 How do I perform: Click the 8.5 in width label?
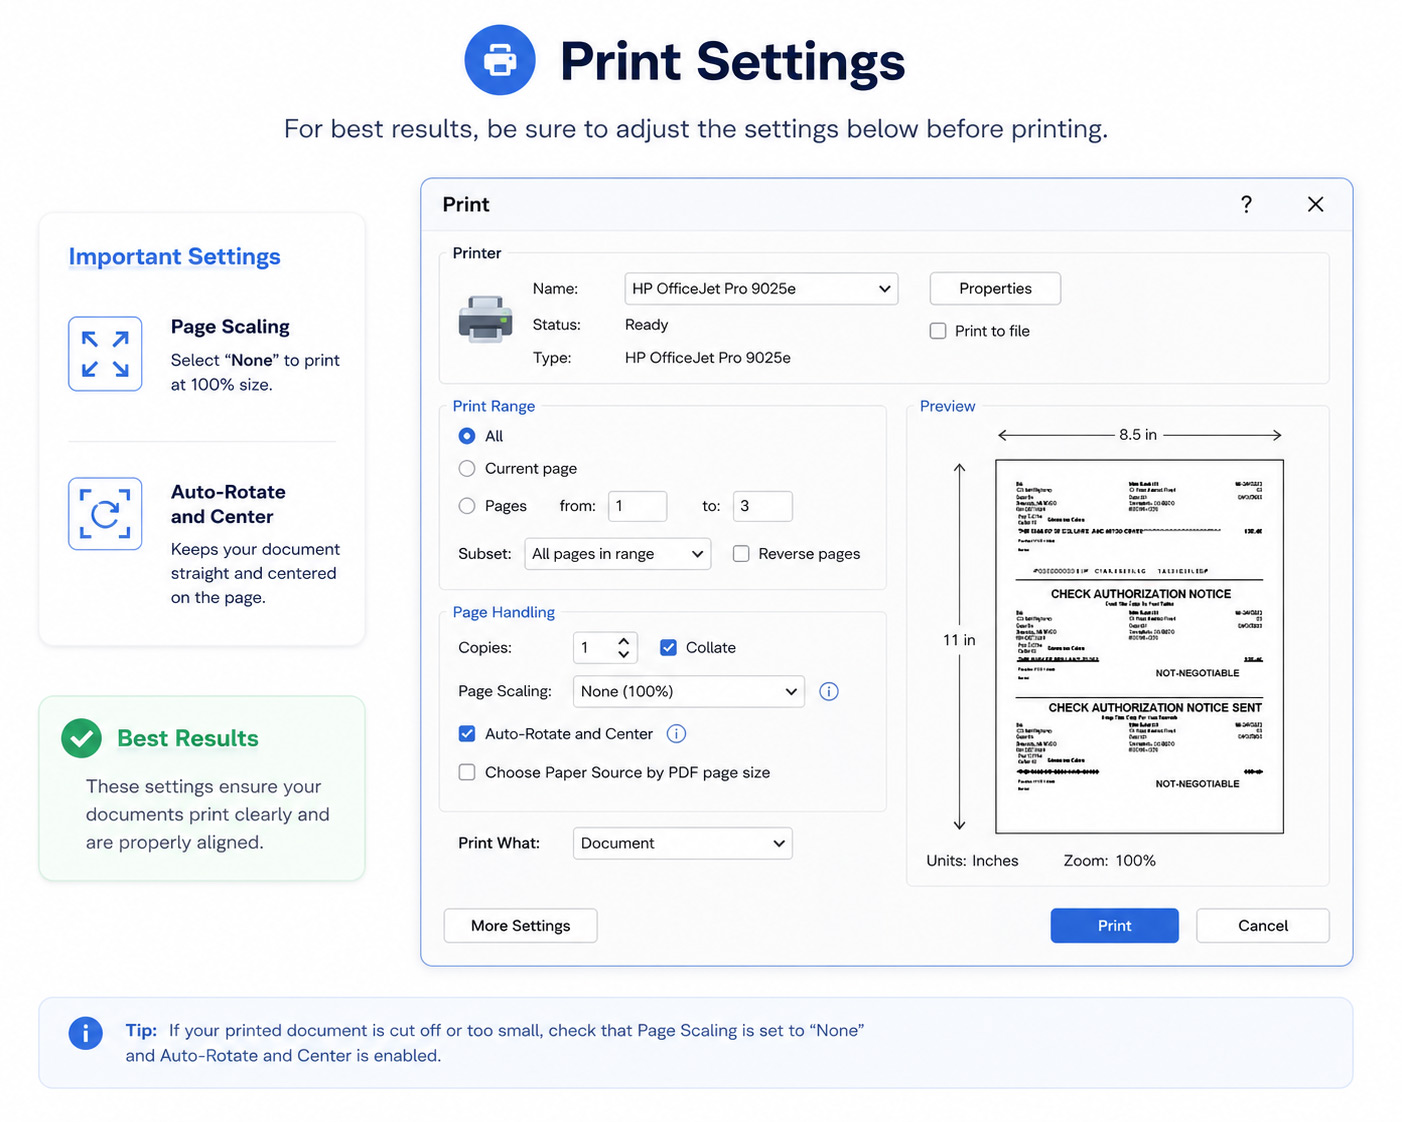1138,435
